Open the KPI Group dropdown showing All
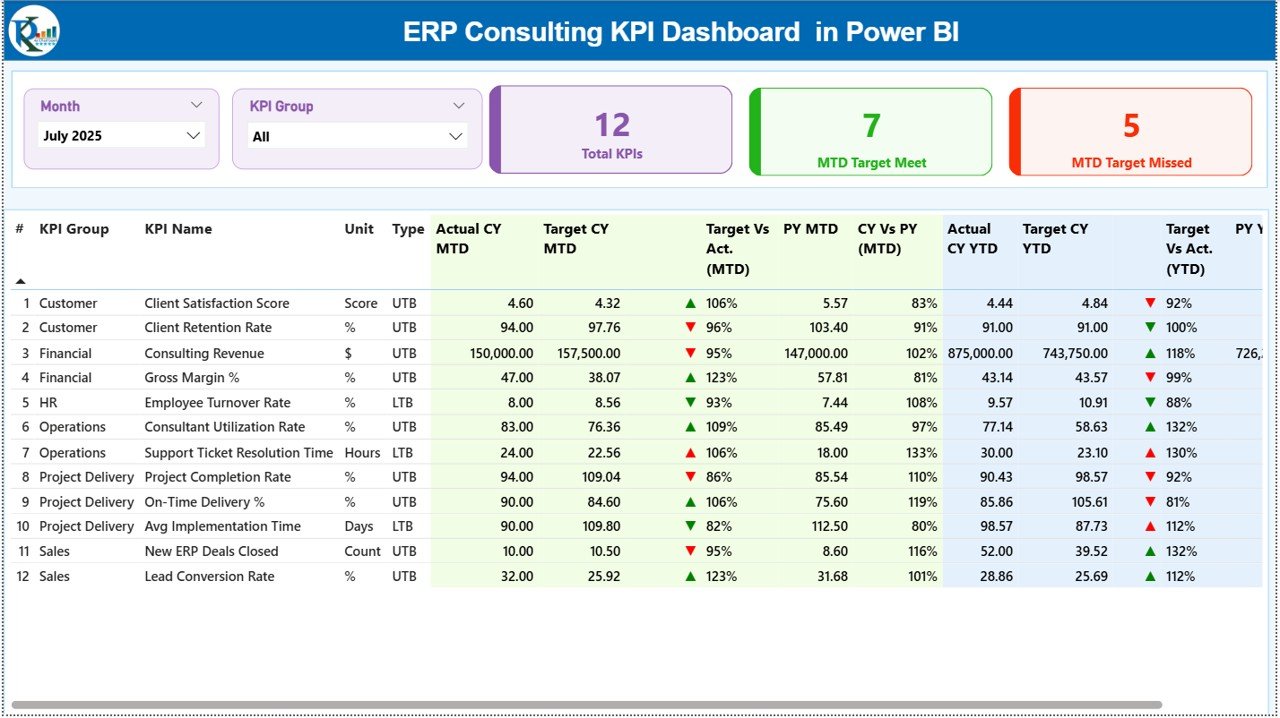This screenshot has height=718, width=1280. click(x=357, y=135)
